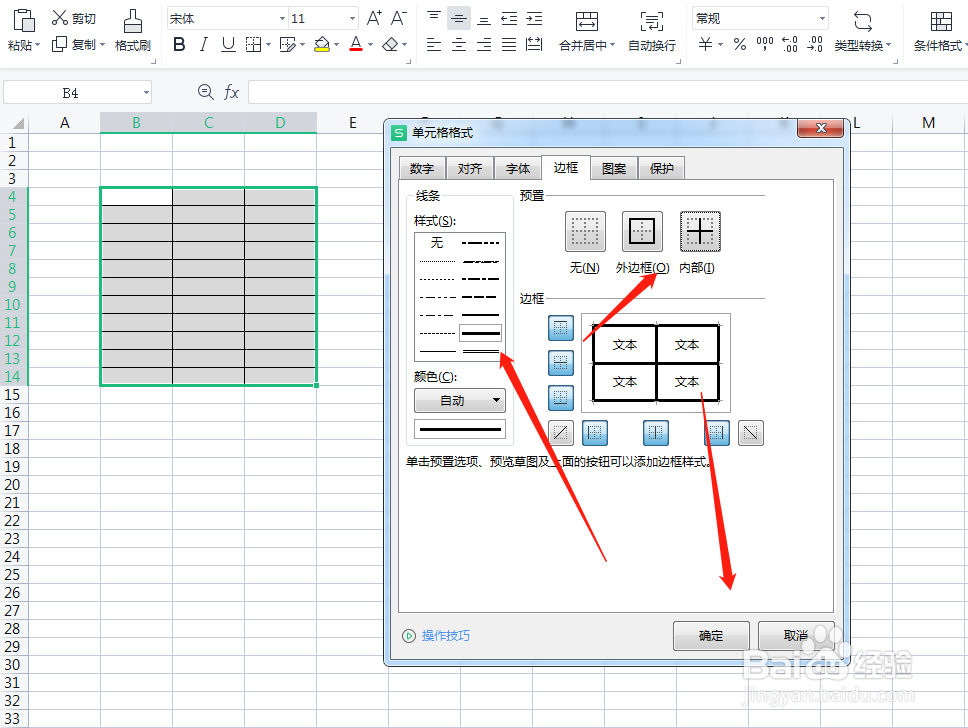Switch to the 数字 tab
The height and width of the screenshot is (728, 968).
(x=422, y=168)
